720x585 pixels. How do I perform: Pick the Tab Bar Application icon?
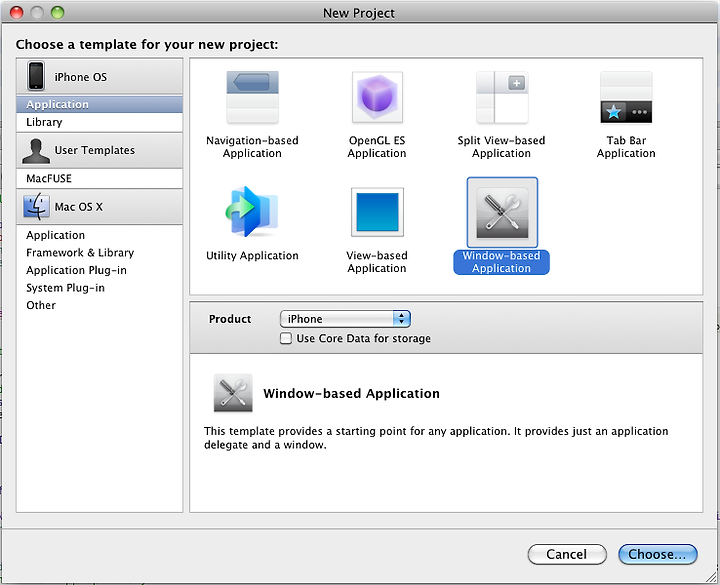[626, 97]
